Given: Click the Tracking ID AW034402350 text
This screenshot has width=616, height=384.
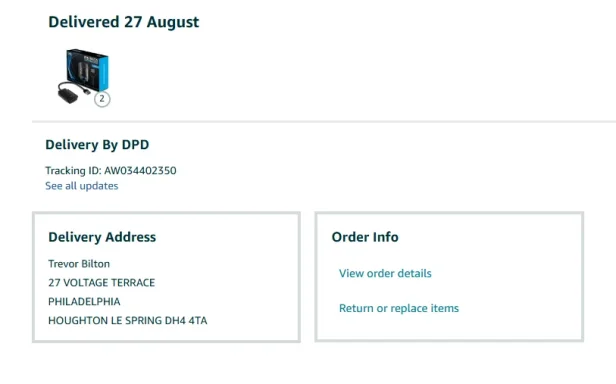Looking at the screenshot, I should coord(111,171).
